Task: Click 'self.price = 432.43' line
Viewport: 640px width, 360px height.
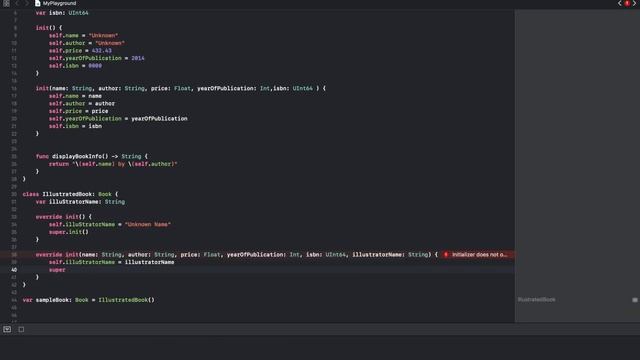Action: tap(80, 51)
